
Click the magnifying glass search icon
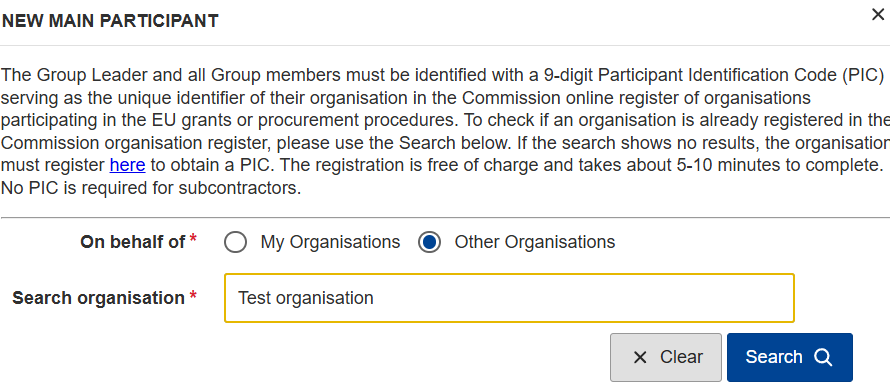822,357
